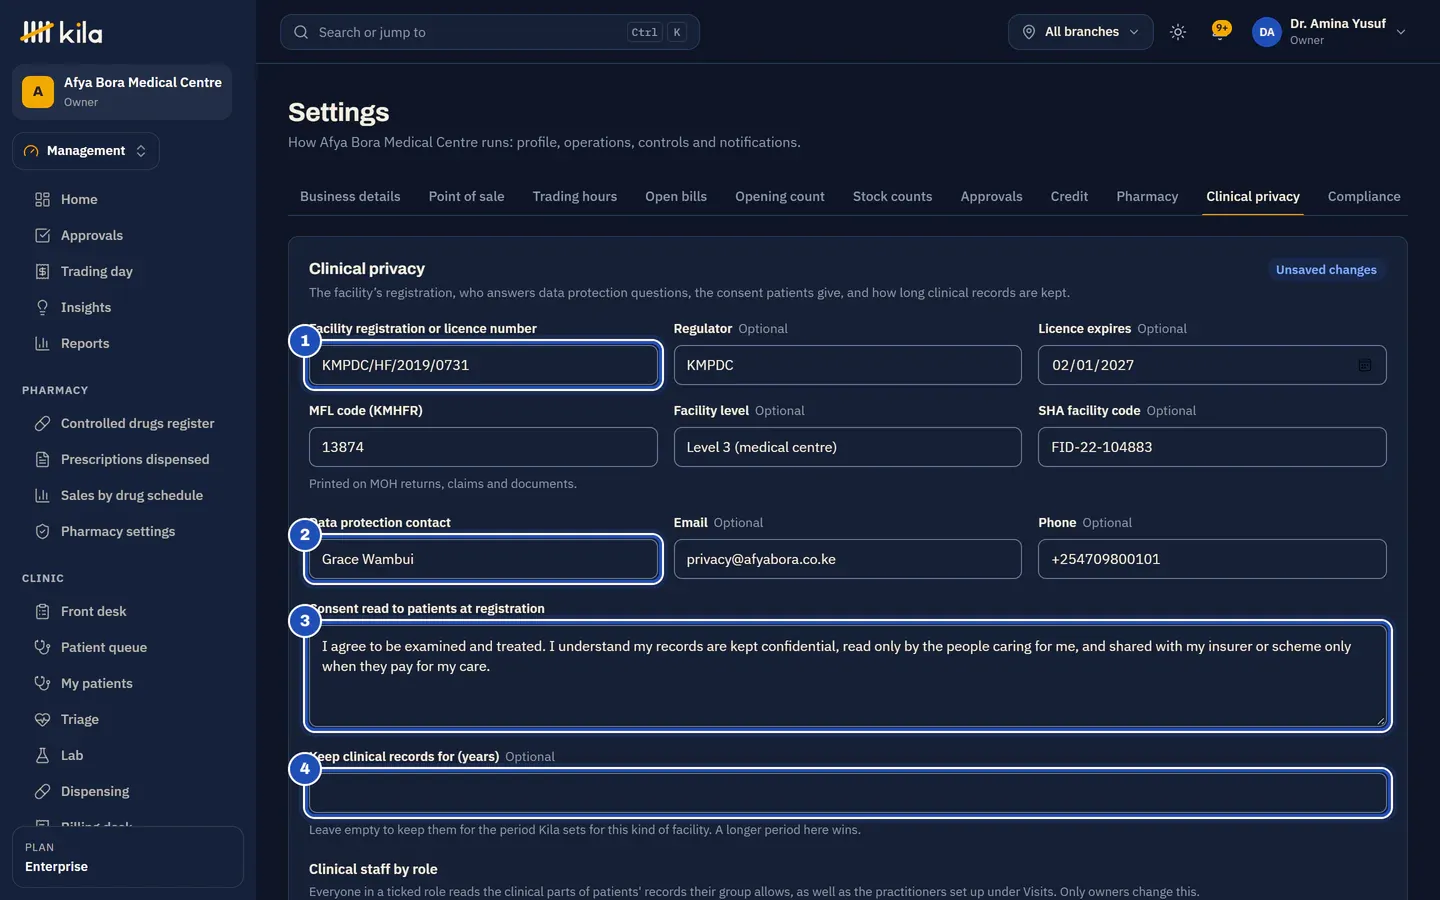
Task: Expand the All branches dropdown
Action: (x=1080, y=32)
